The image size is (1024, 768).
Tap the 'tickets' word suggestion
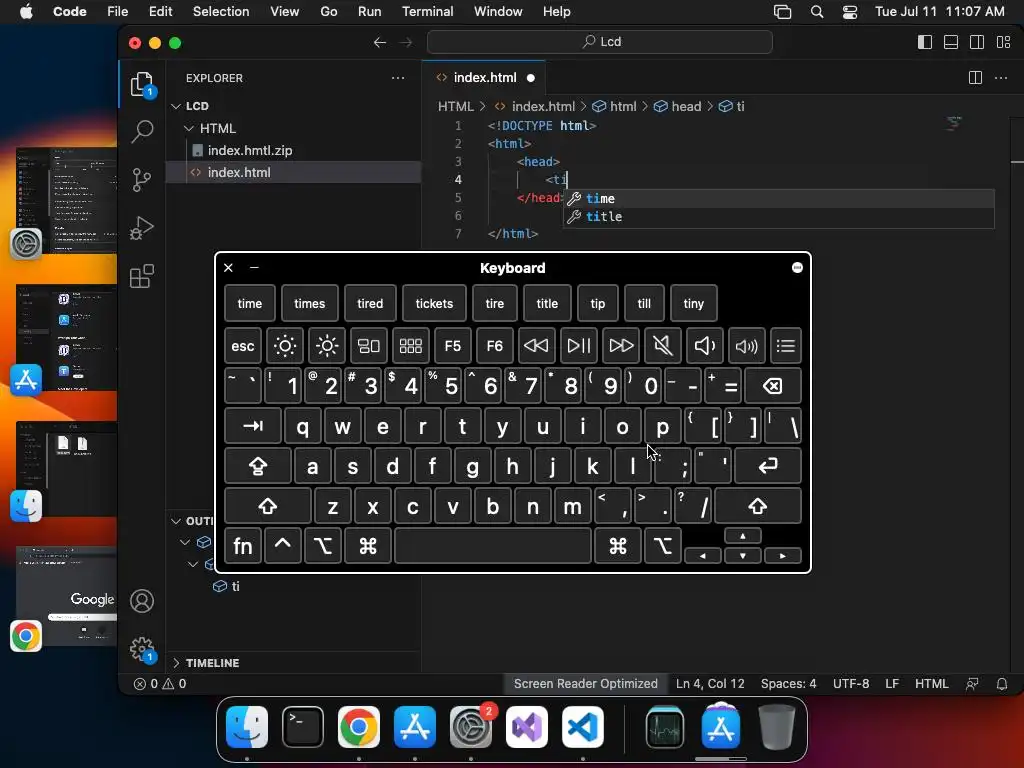[434, 304]
